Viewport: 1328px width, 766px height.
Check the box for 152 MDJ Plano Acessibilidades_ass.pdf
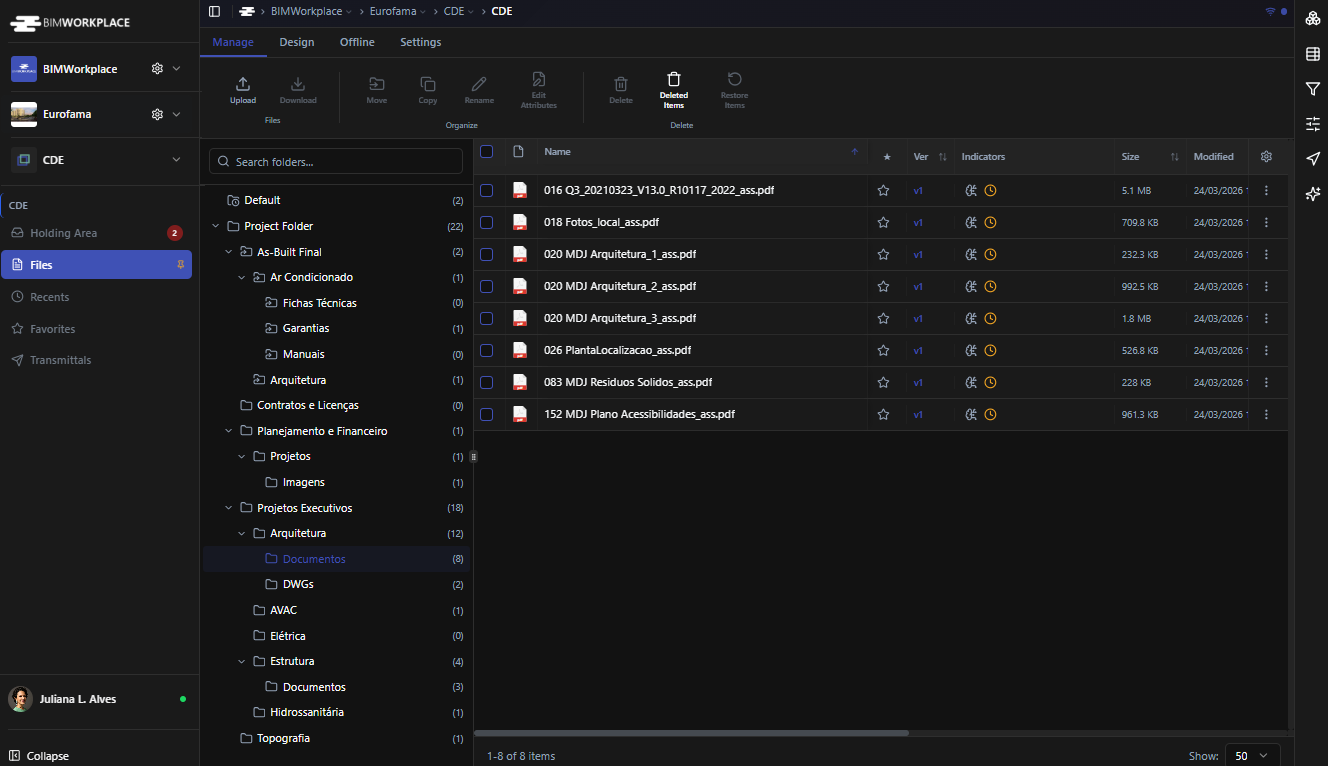pos(486,414)
